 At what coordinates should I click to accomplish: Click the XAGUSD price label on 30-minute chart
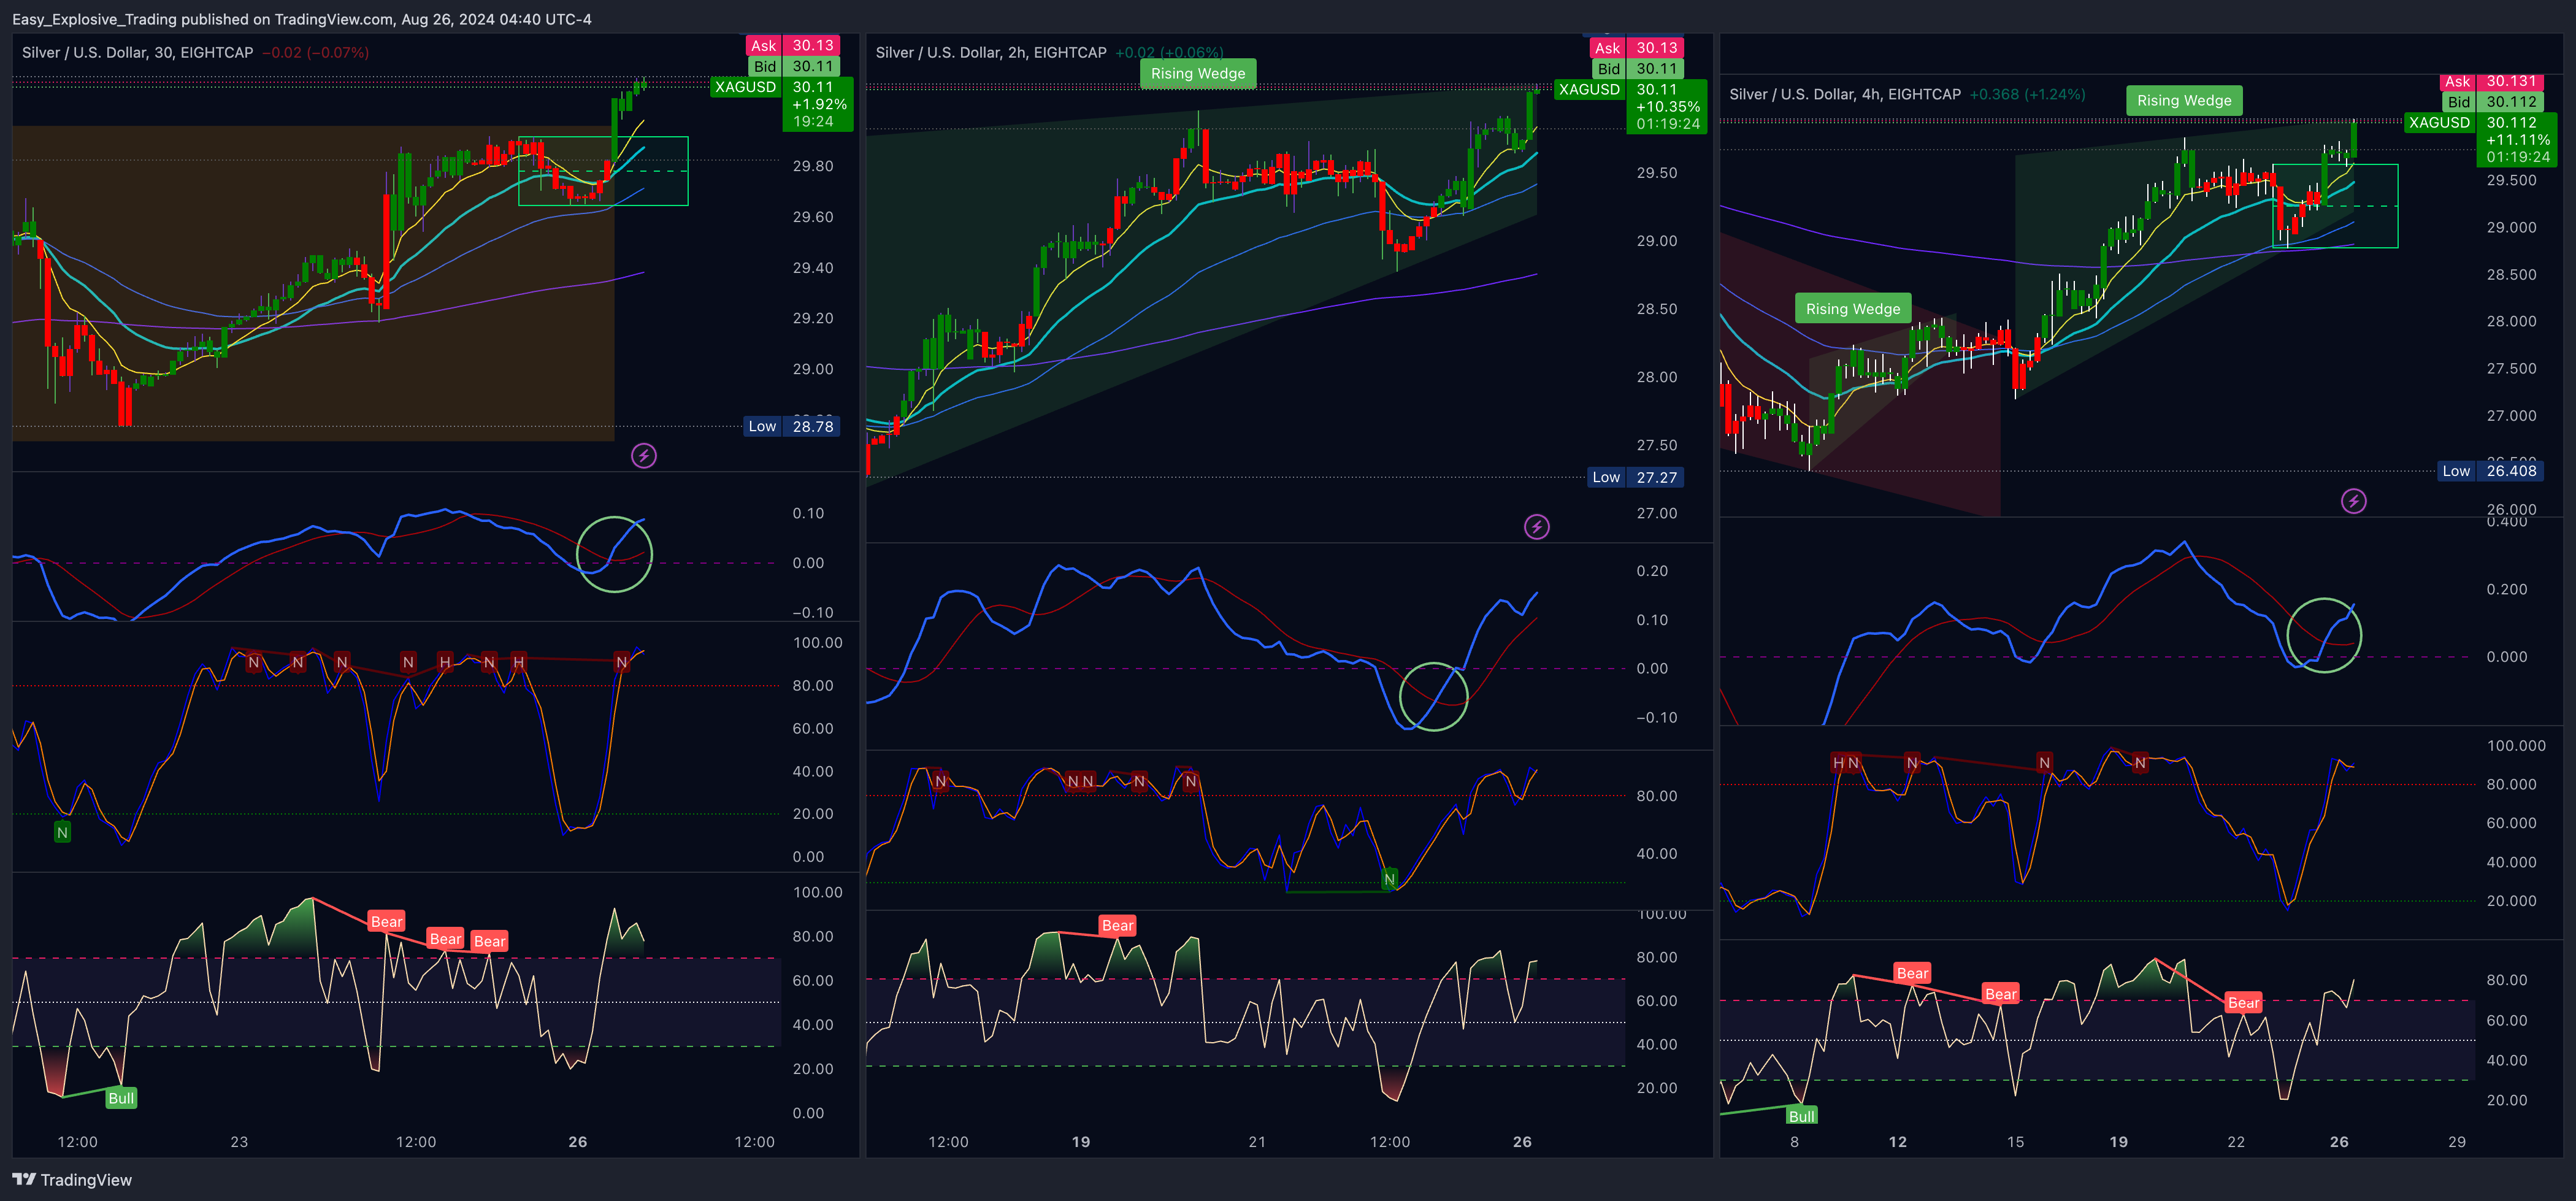coord(746,87)
